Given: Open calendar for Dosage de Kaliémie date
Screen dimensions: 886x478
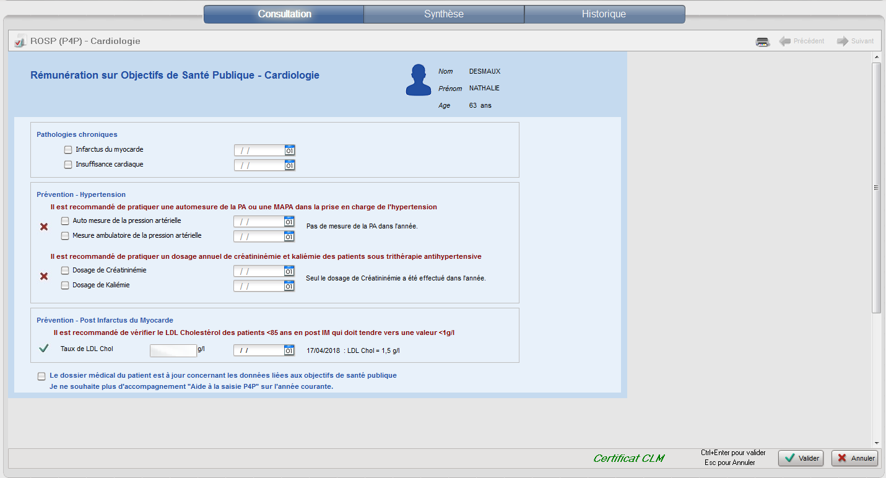Looking at the screenshot, I should click(289, 286).
